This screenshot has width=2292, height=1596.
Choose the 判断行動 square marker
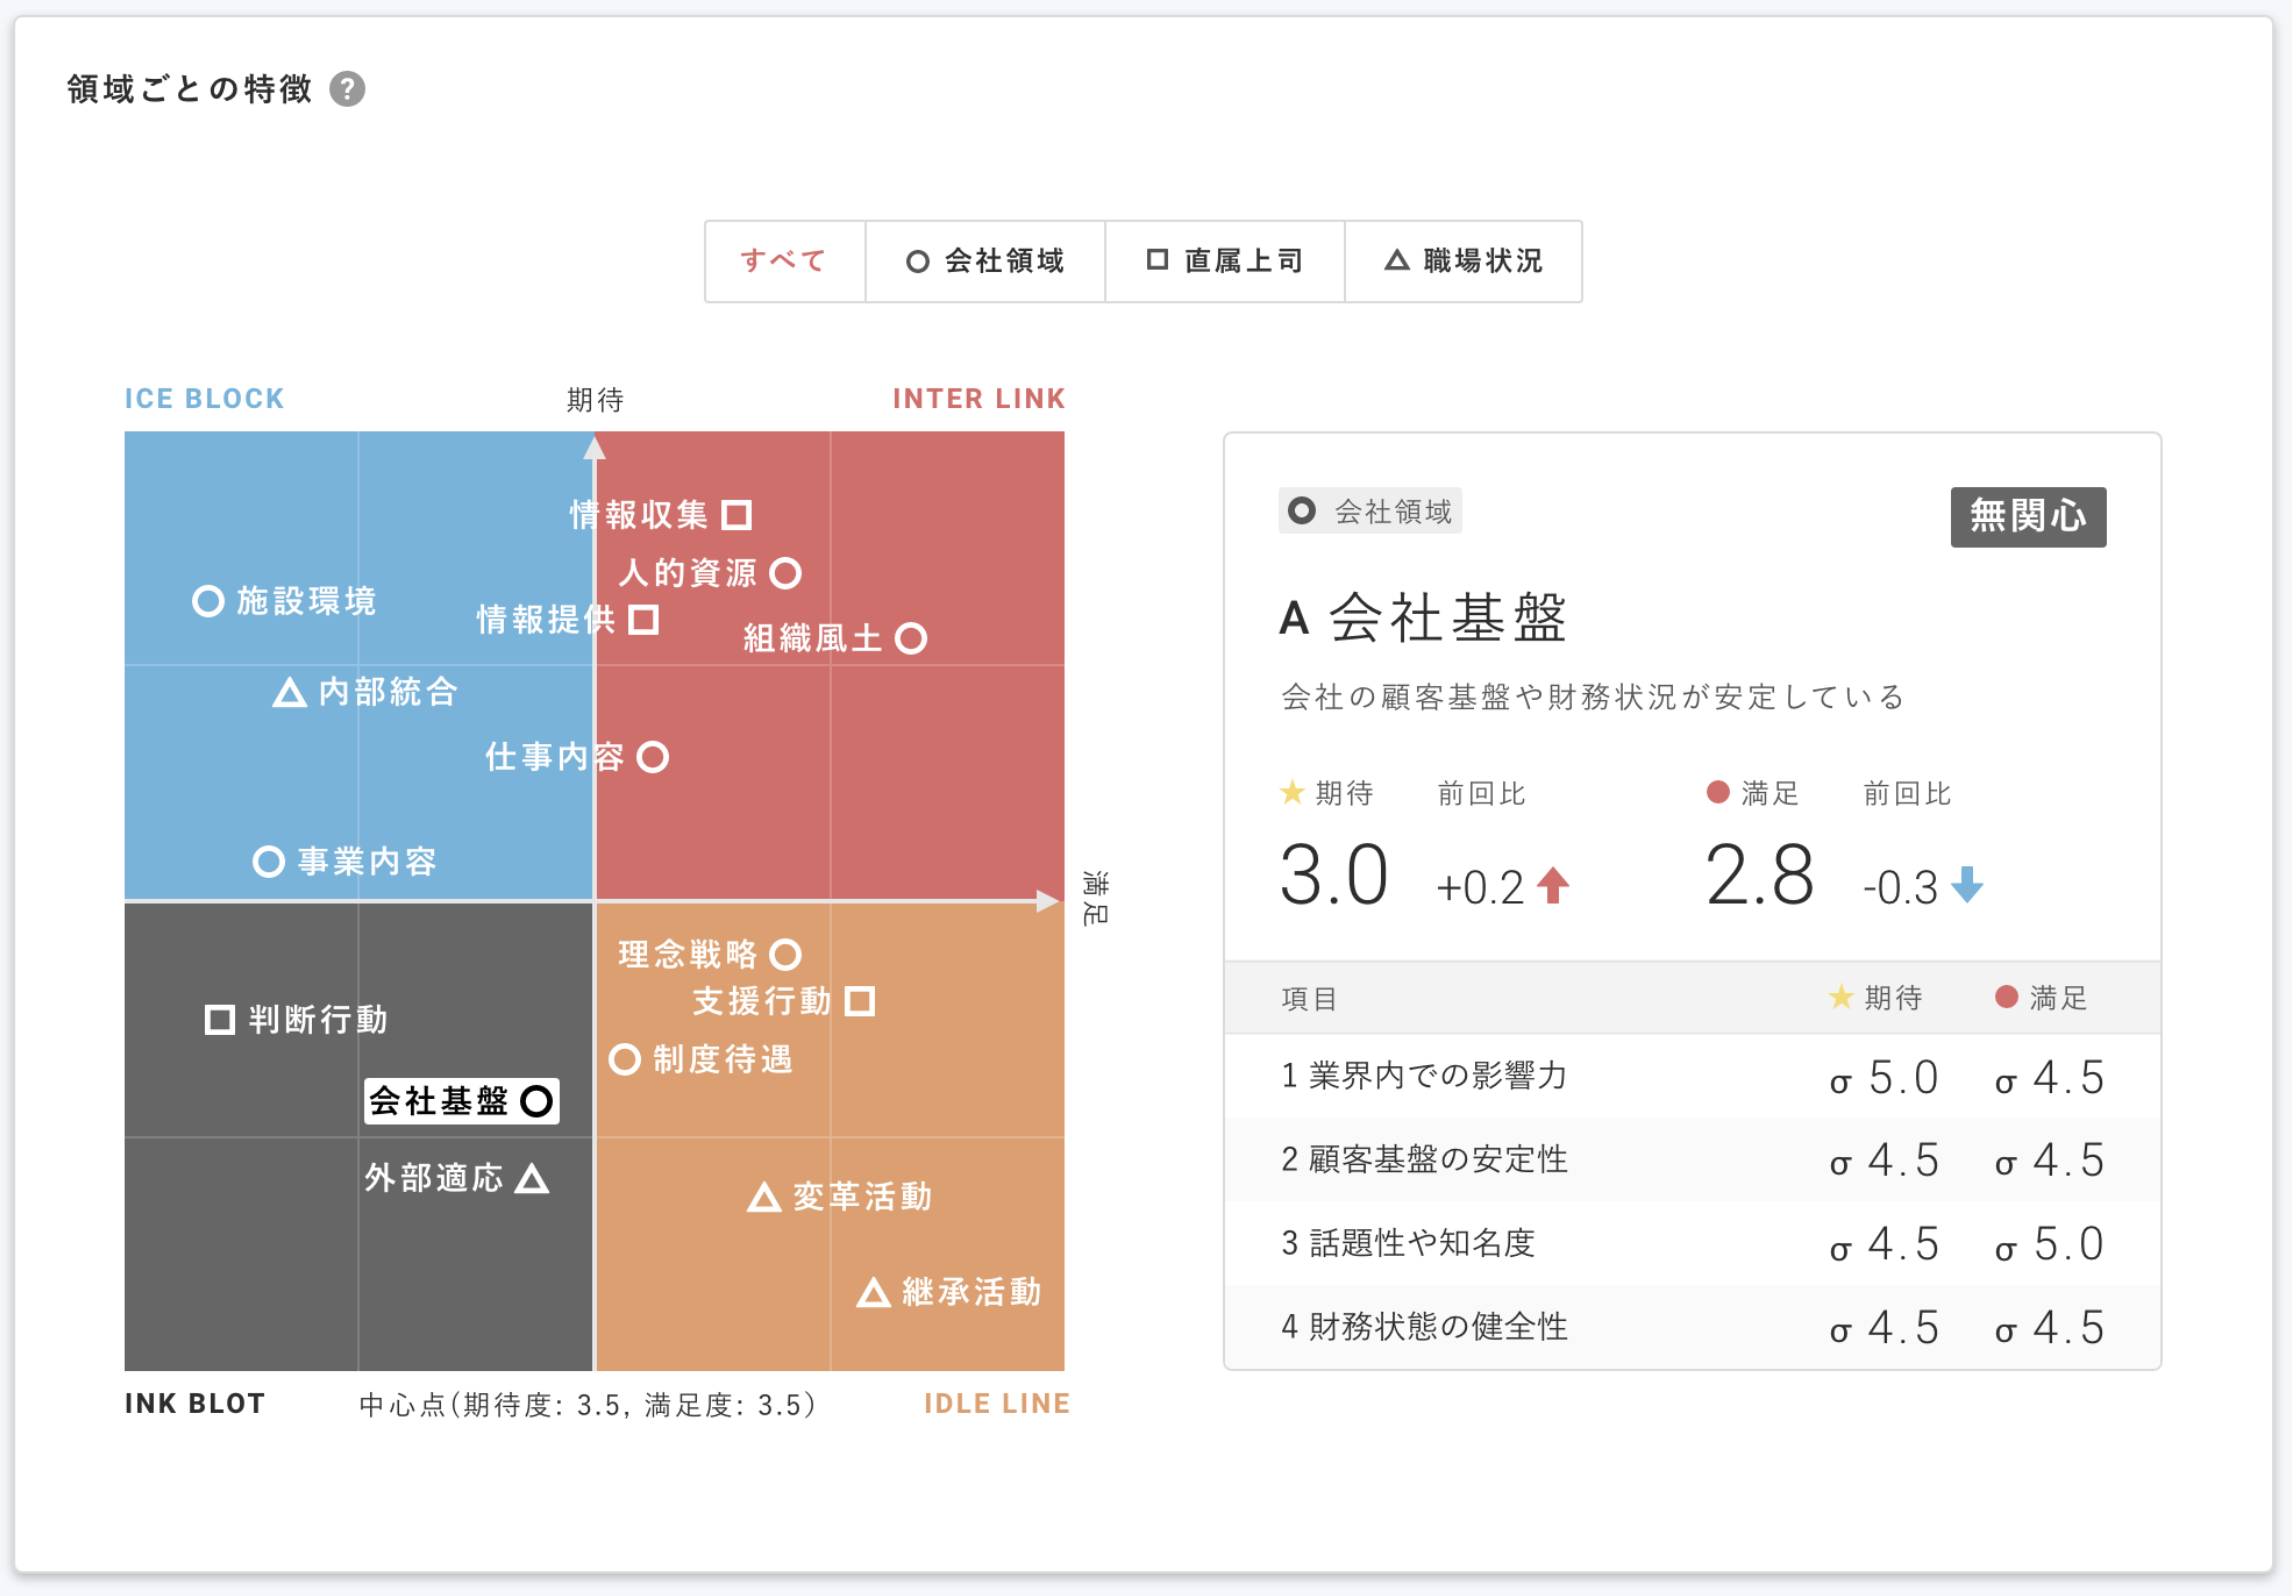219,1020
